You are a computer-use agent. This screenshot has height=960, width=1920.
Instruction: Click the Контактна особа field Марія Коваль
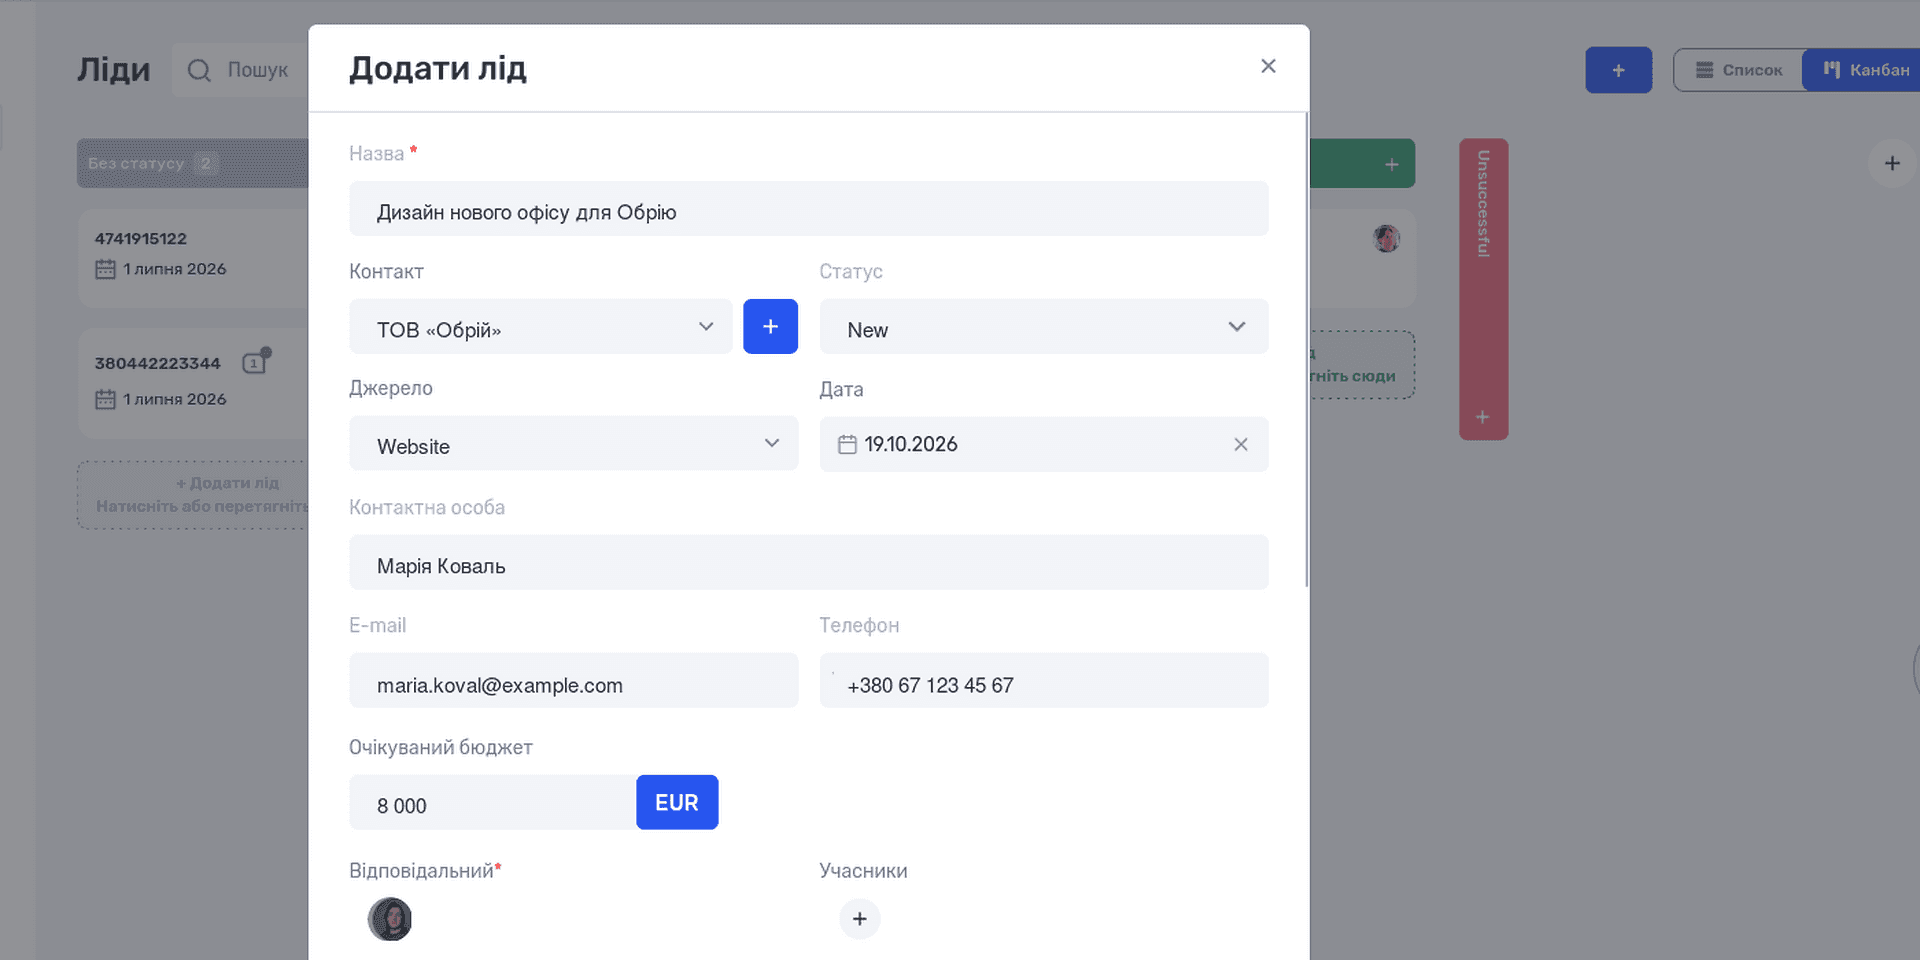[808, 562]
